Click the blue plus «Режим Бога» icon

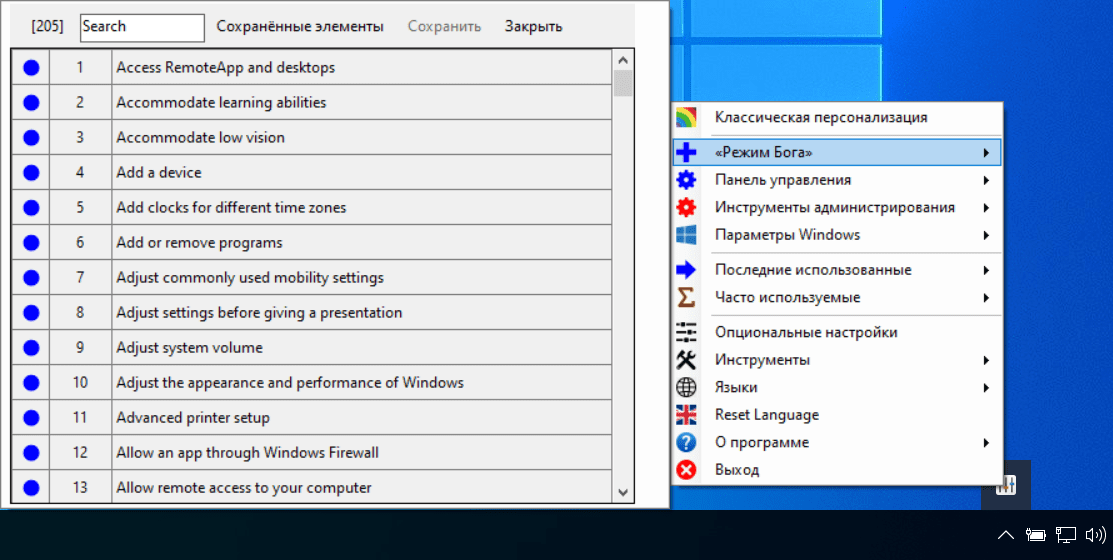tap(686, 152)
